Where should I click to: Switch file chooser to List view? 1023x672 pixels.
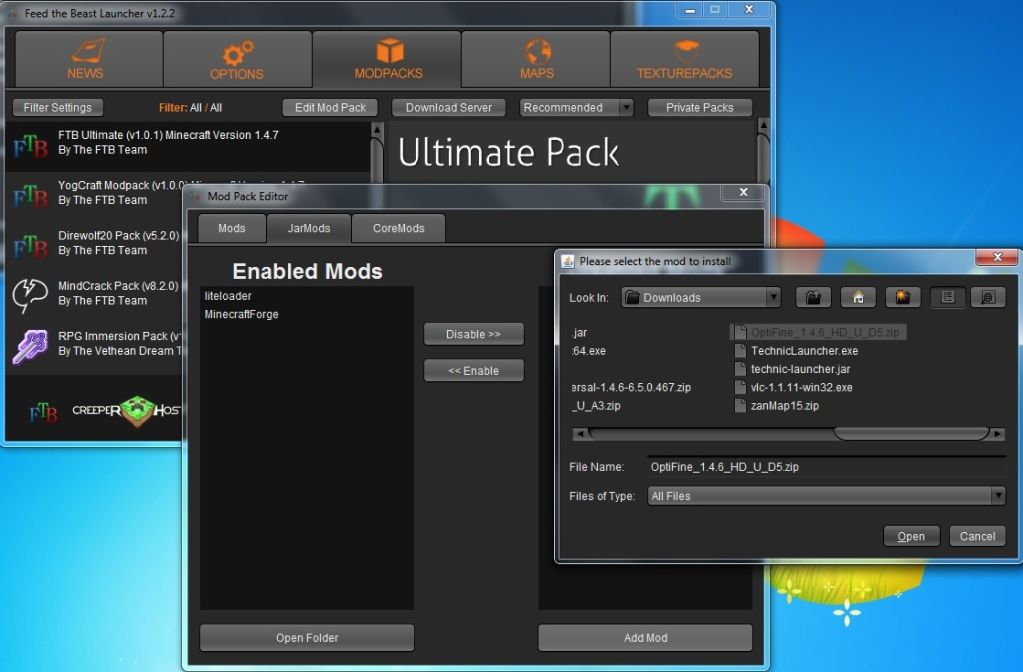[x=948, y=298]
